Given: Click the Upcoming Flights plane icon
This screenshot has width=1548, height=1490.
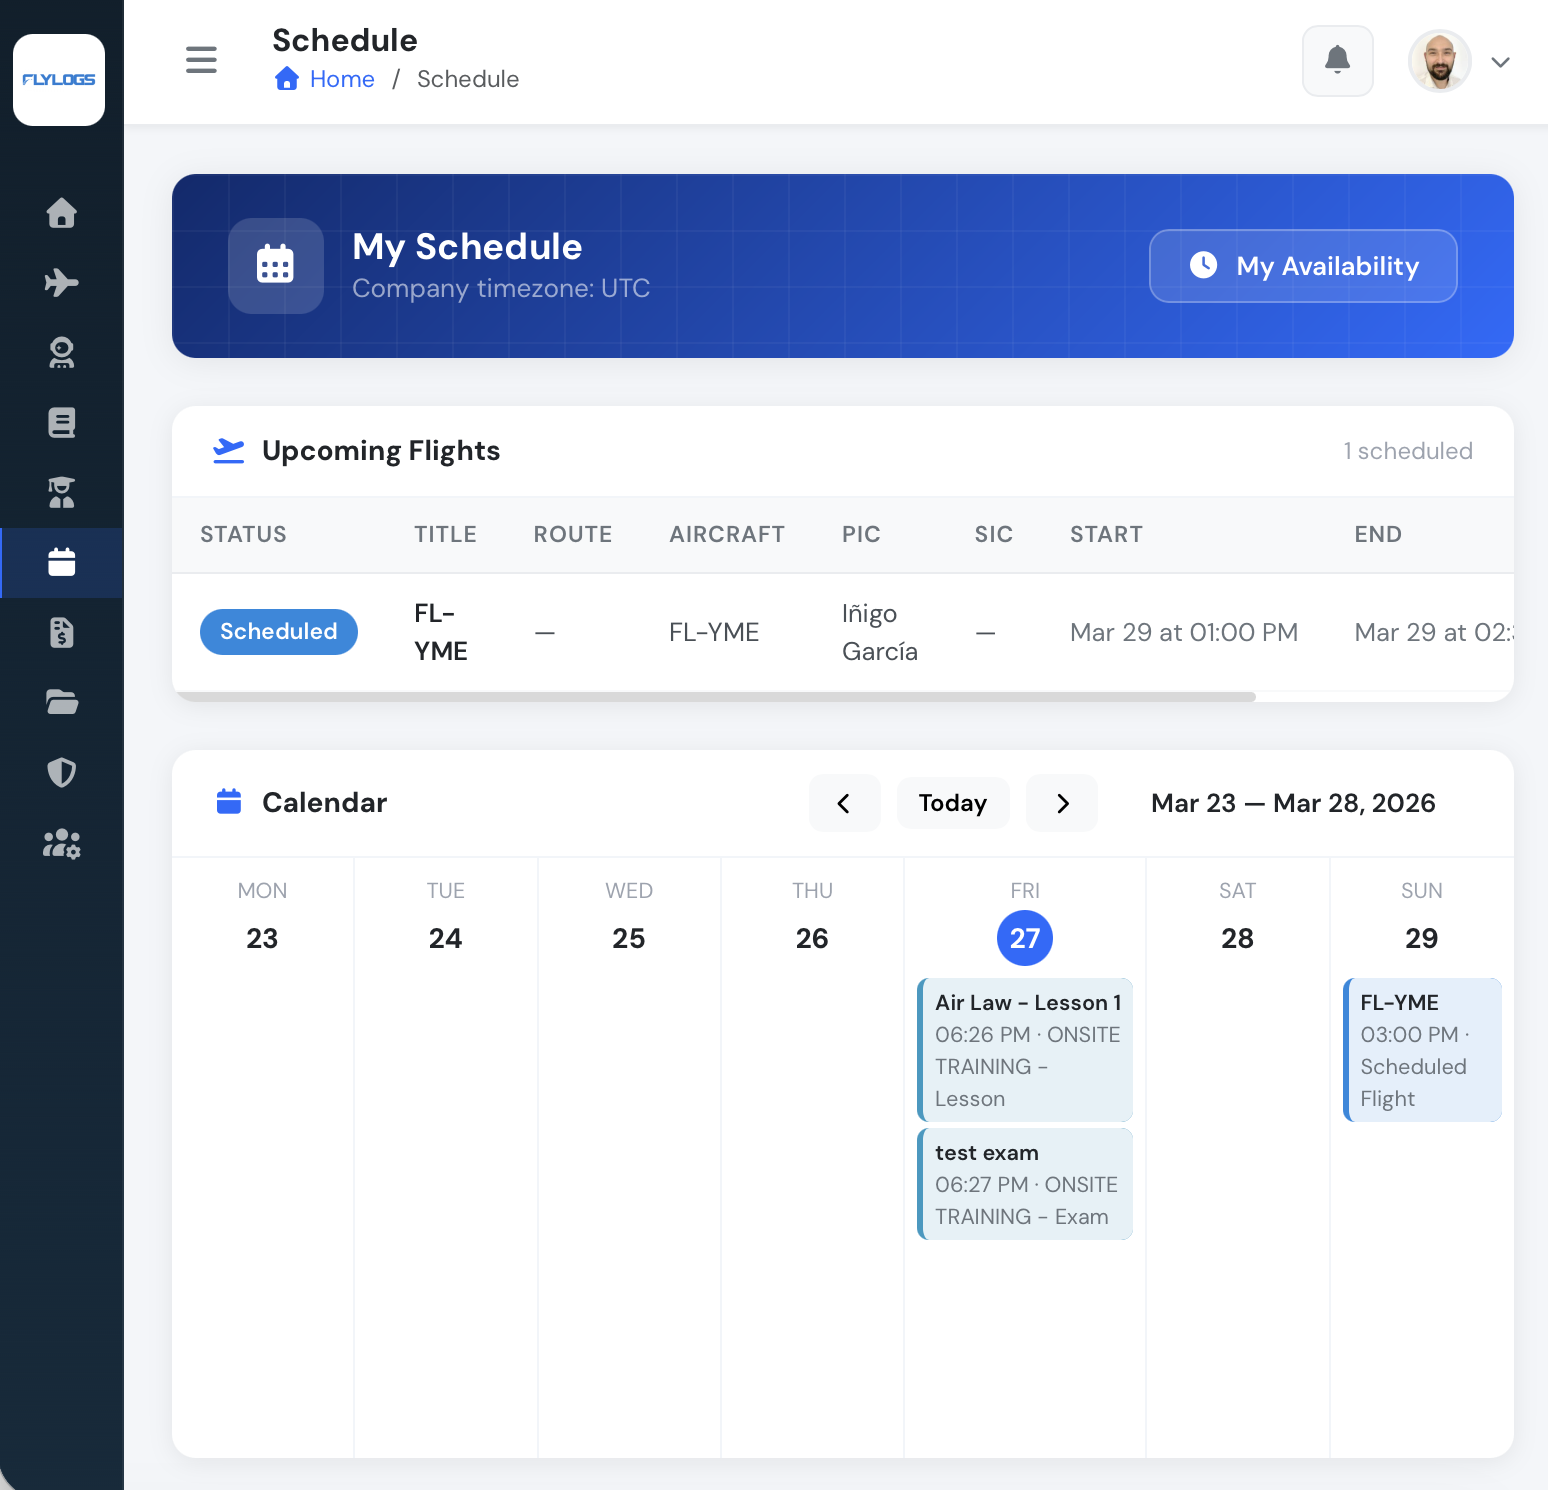Looking at the screenshot, I should pyautogui.click(x=229, y=451).
